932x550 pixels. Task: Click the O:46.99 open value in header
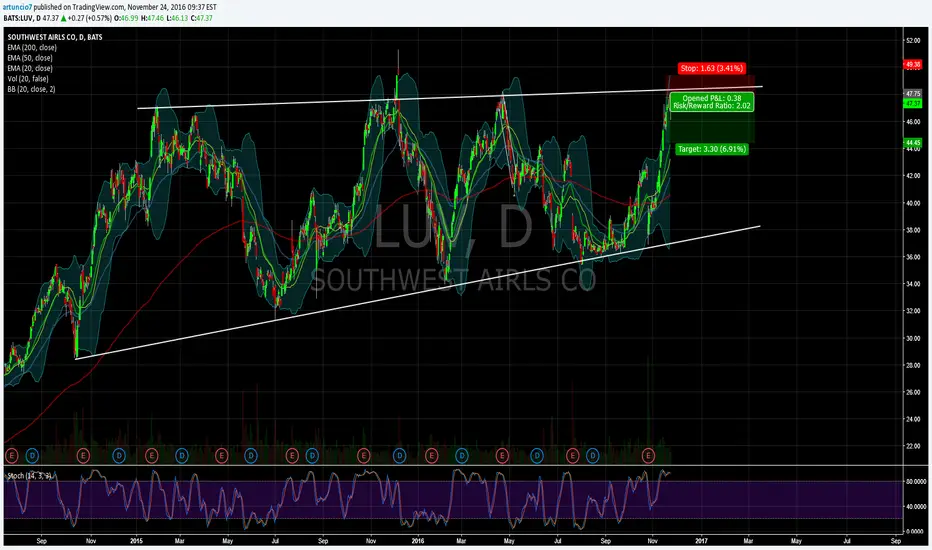(126, 18)
